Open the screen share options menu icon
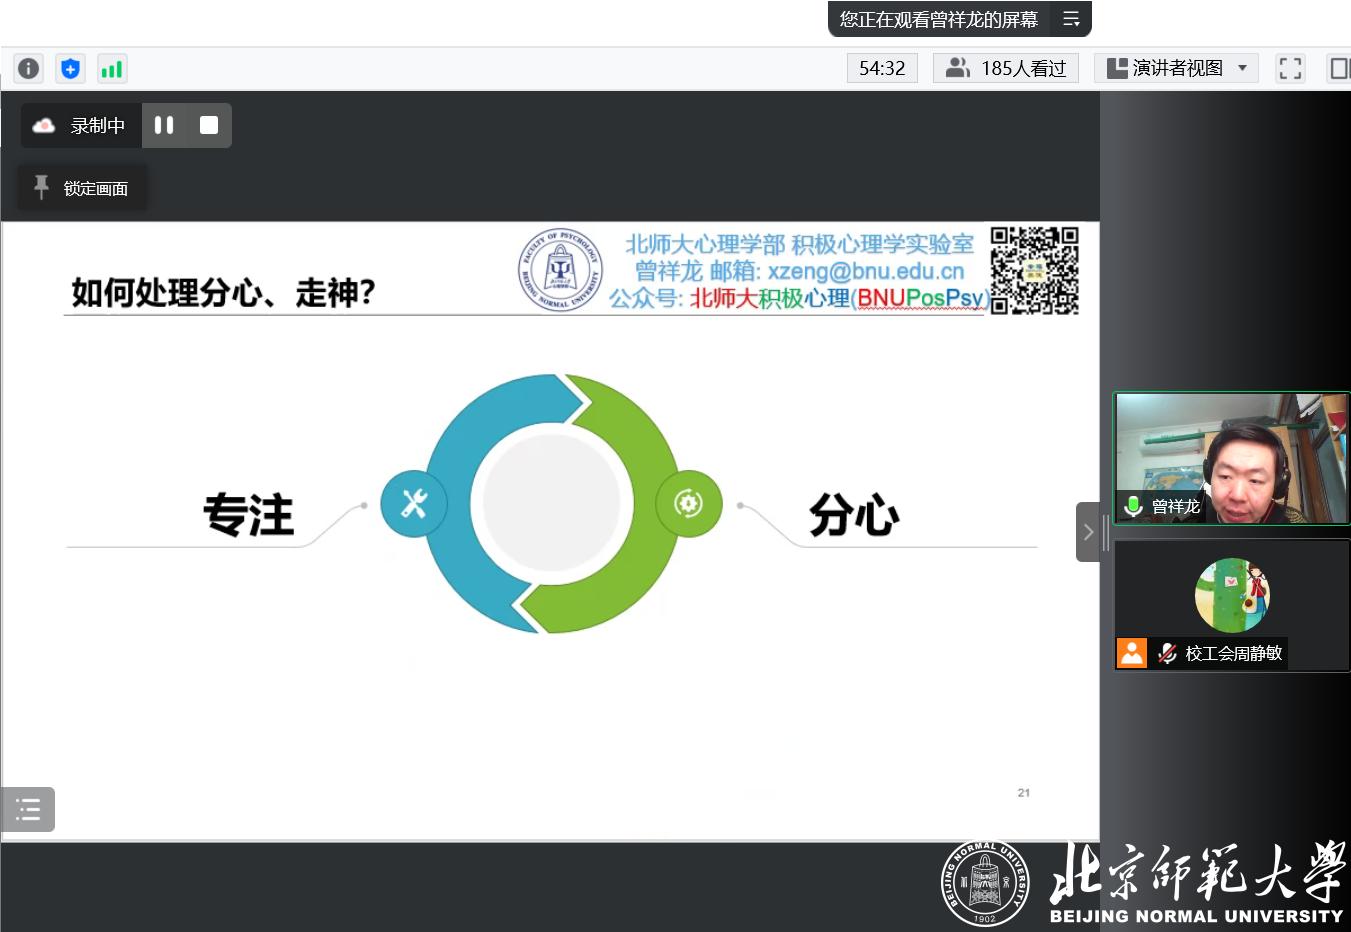1351x932 pixels. pyautogui.click(x=1071, y=19)
